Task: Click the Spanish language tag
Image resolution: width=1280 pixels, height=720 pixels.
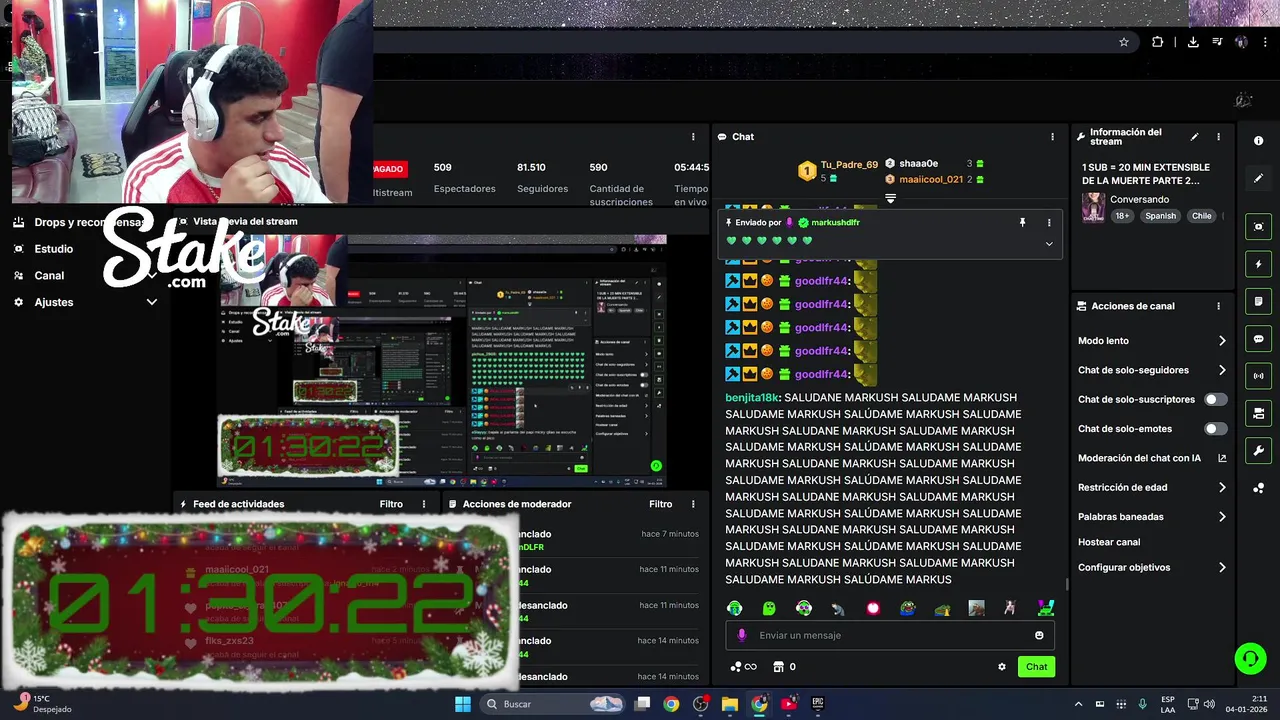Action: (x=1160, y=216)
